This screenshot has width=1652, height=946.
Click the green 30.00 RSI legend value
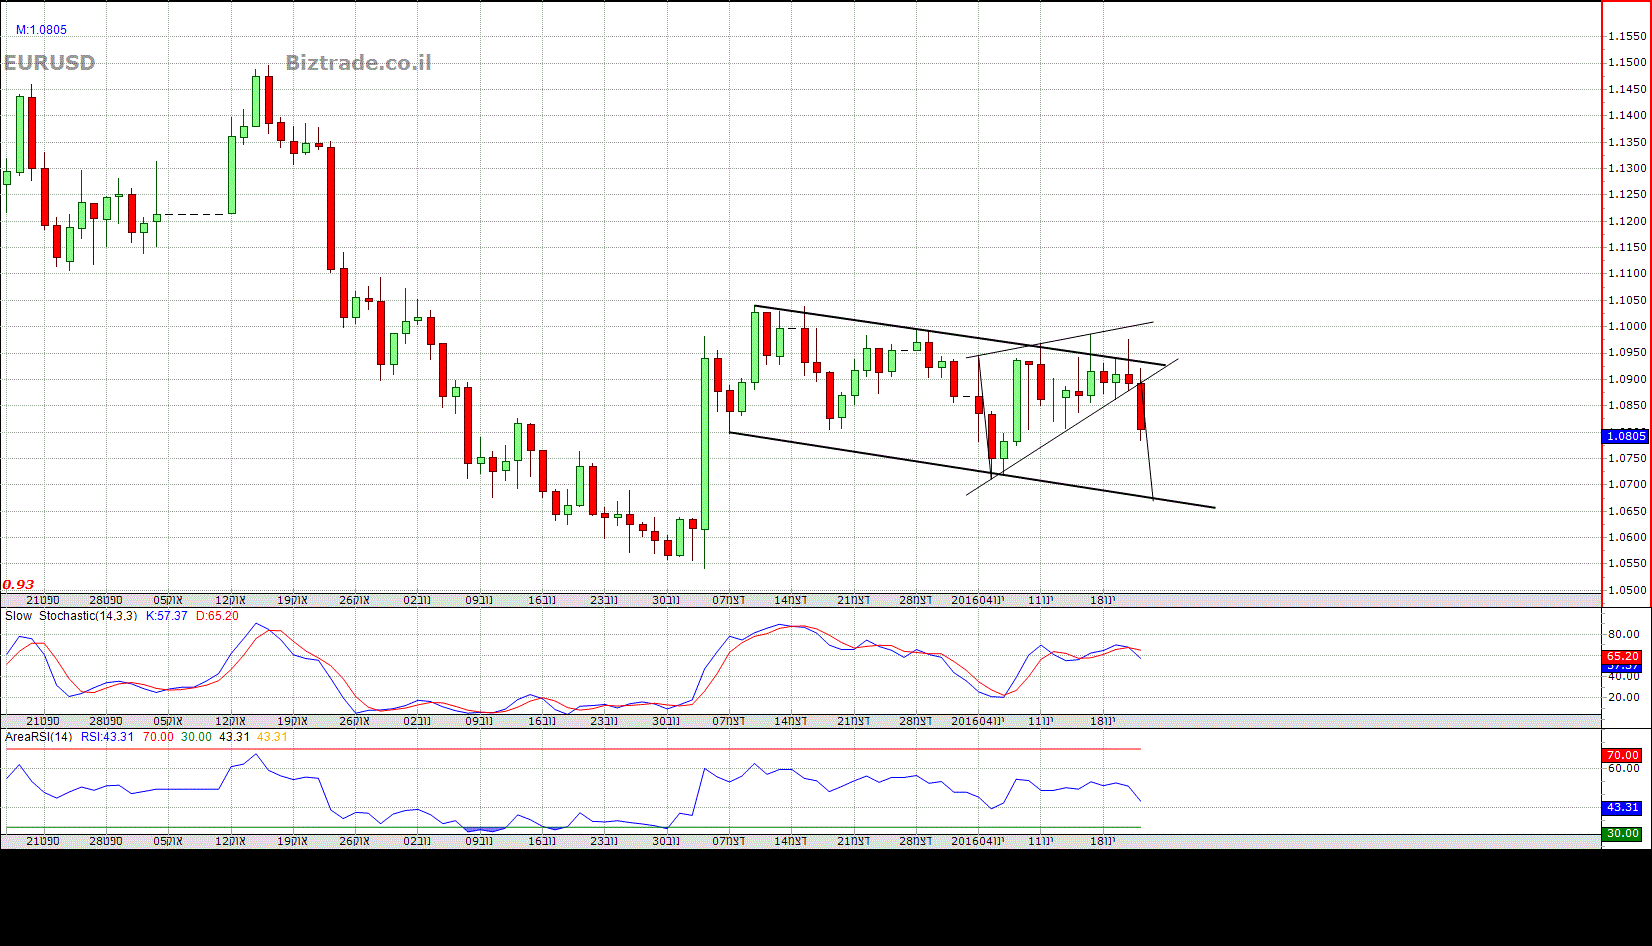point(196,737)
